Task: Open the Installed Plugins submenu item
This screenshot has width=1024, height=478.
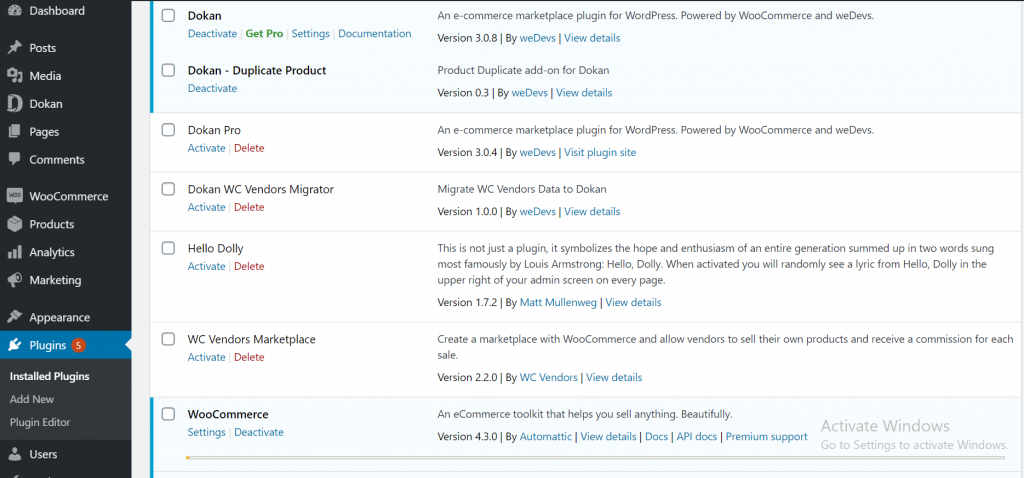Action: point(50,376)
